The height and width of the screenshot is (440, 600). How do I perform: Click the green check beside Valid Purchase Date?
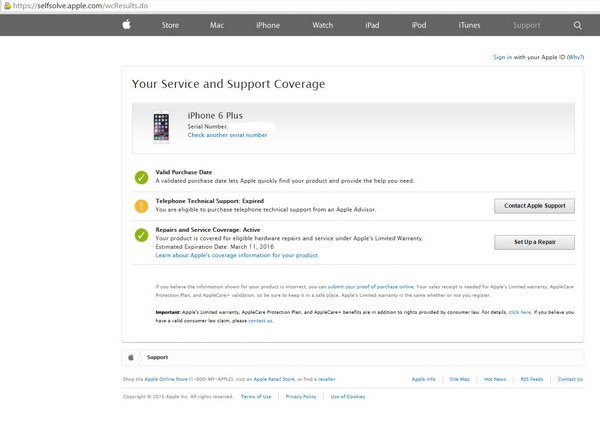(x=142, y=177)
